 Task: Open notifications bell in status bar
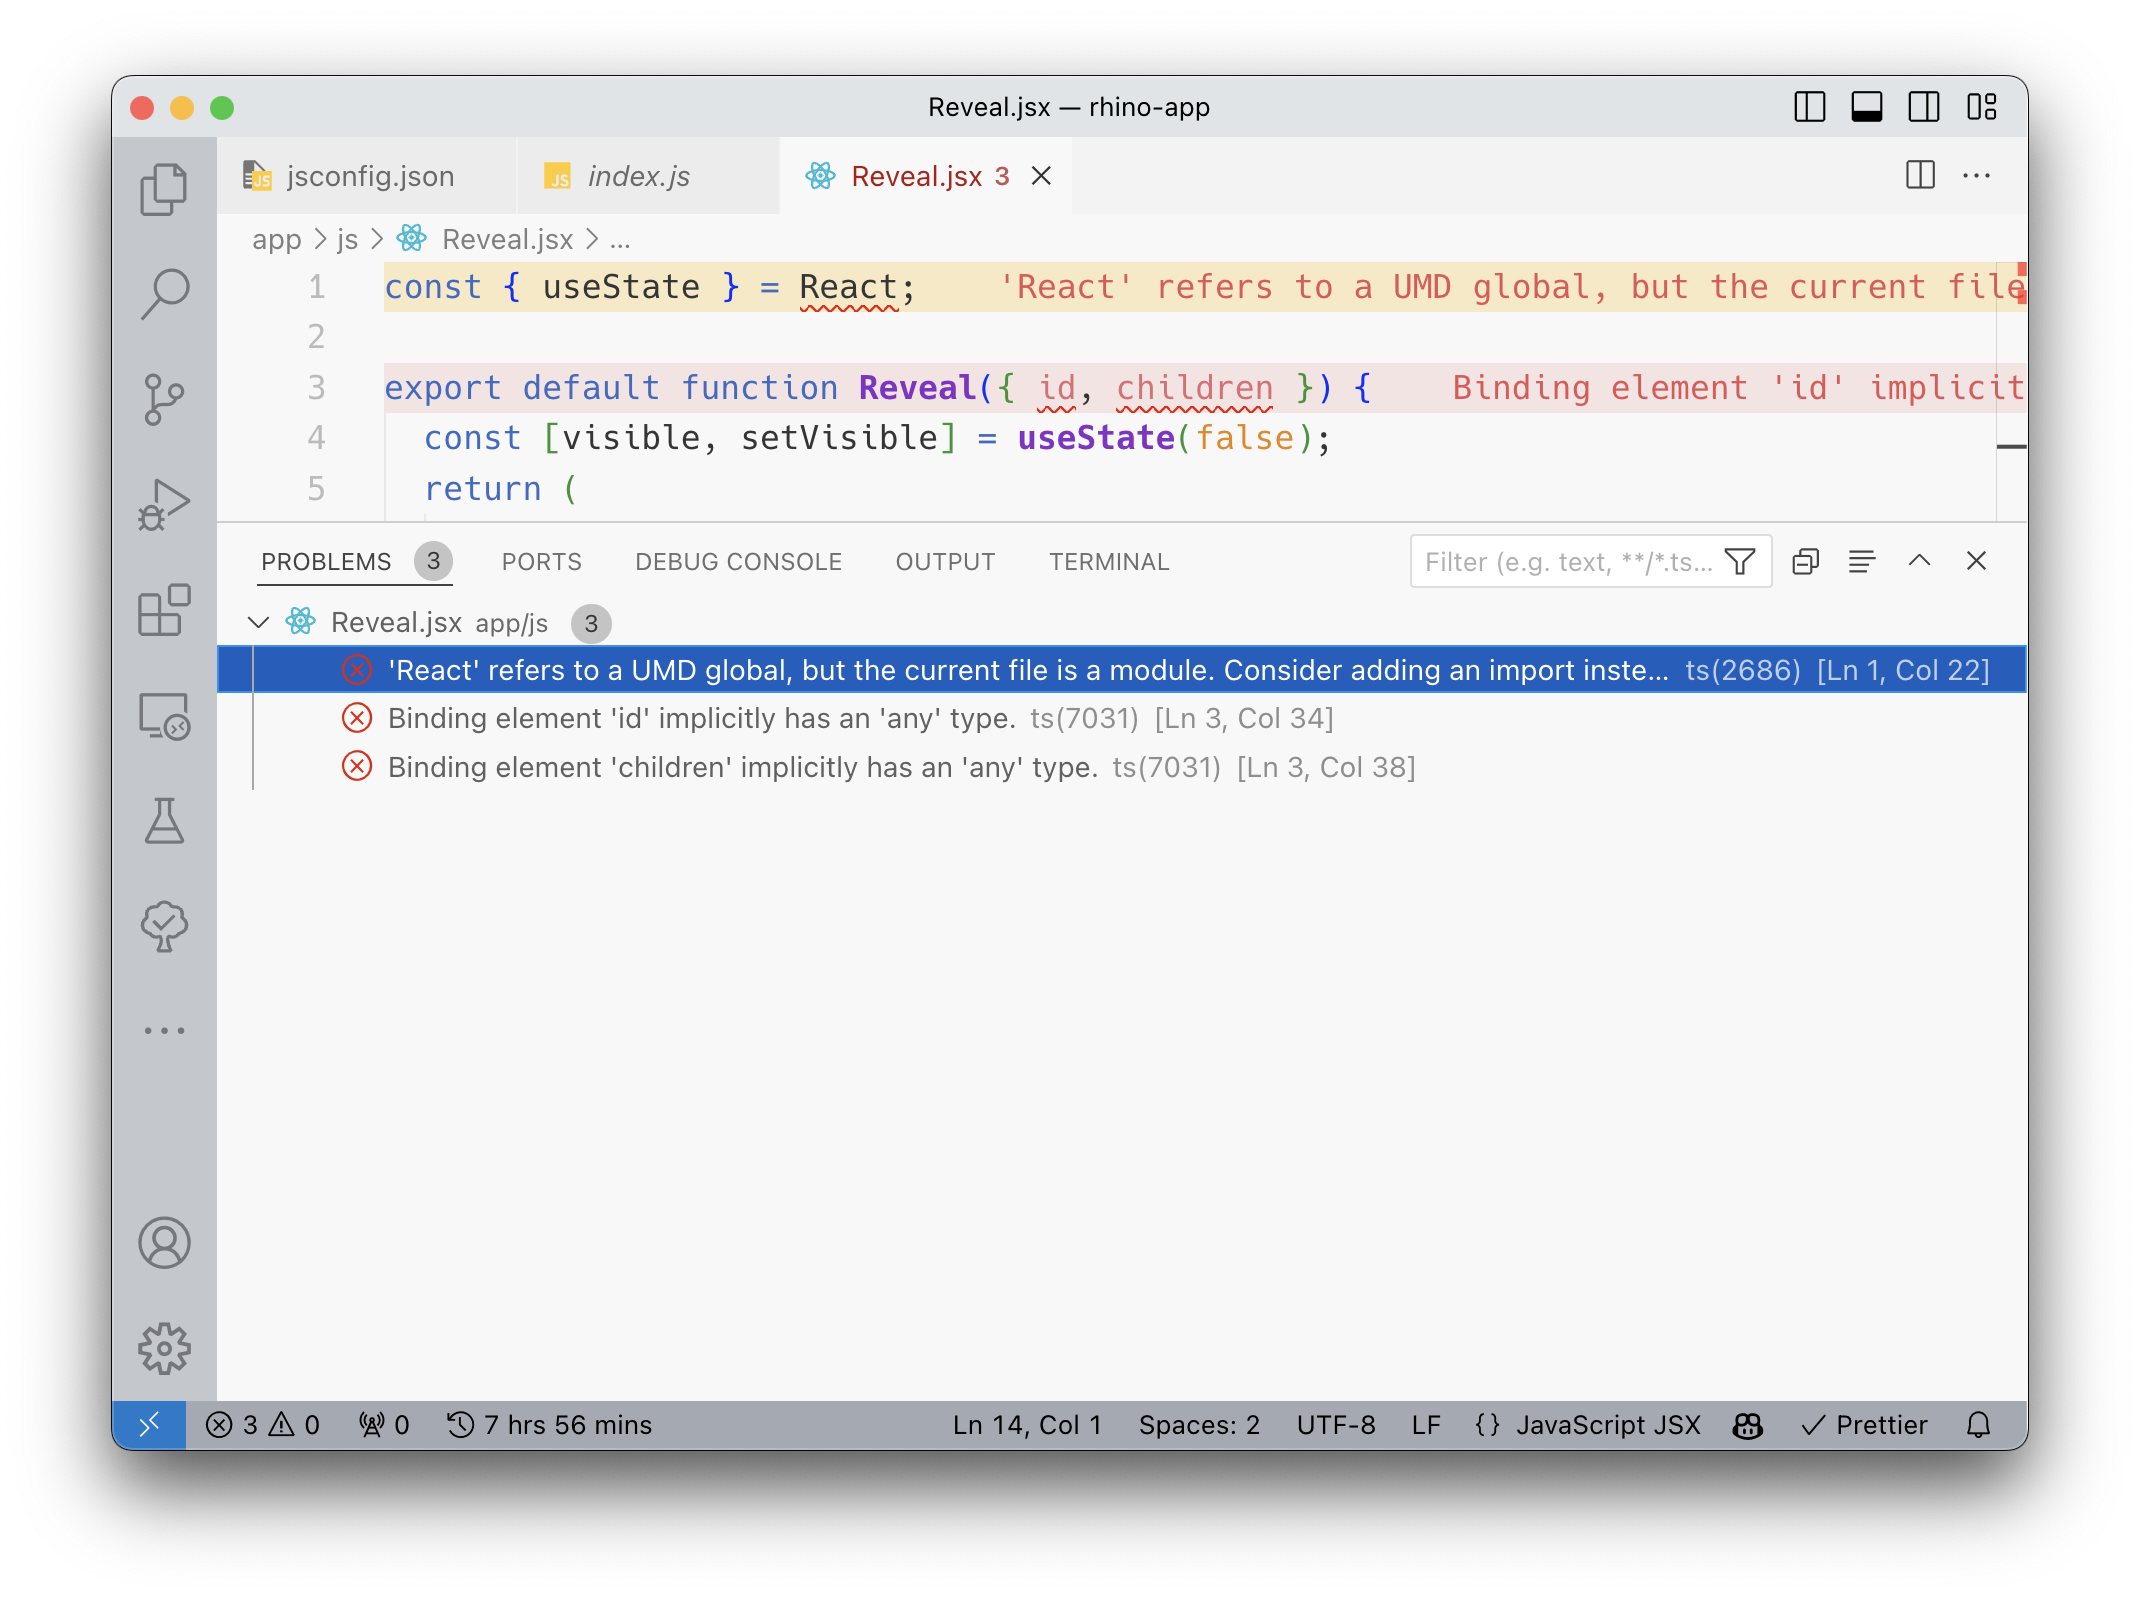[x=1978, y=1425]
